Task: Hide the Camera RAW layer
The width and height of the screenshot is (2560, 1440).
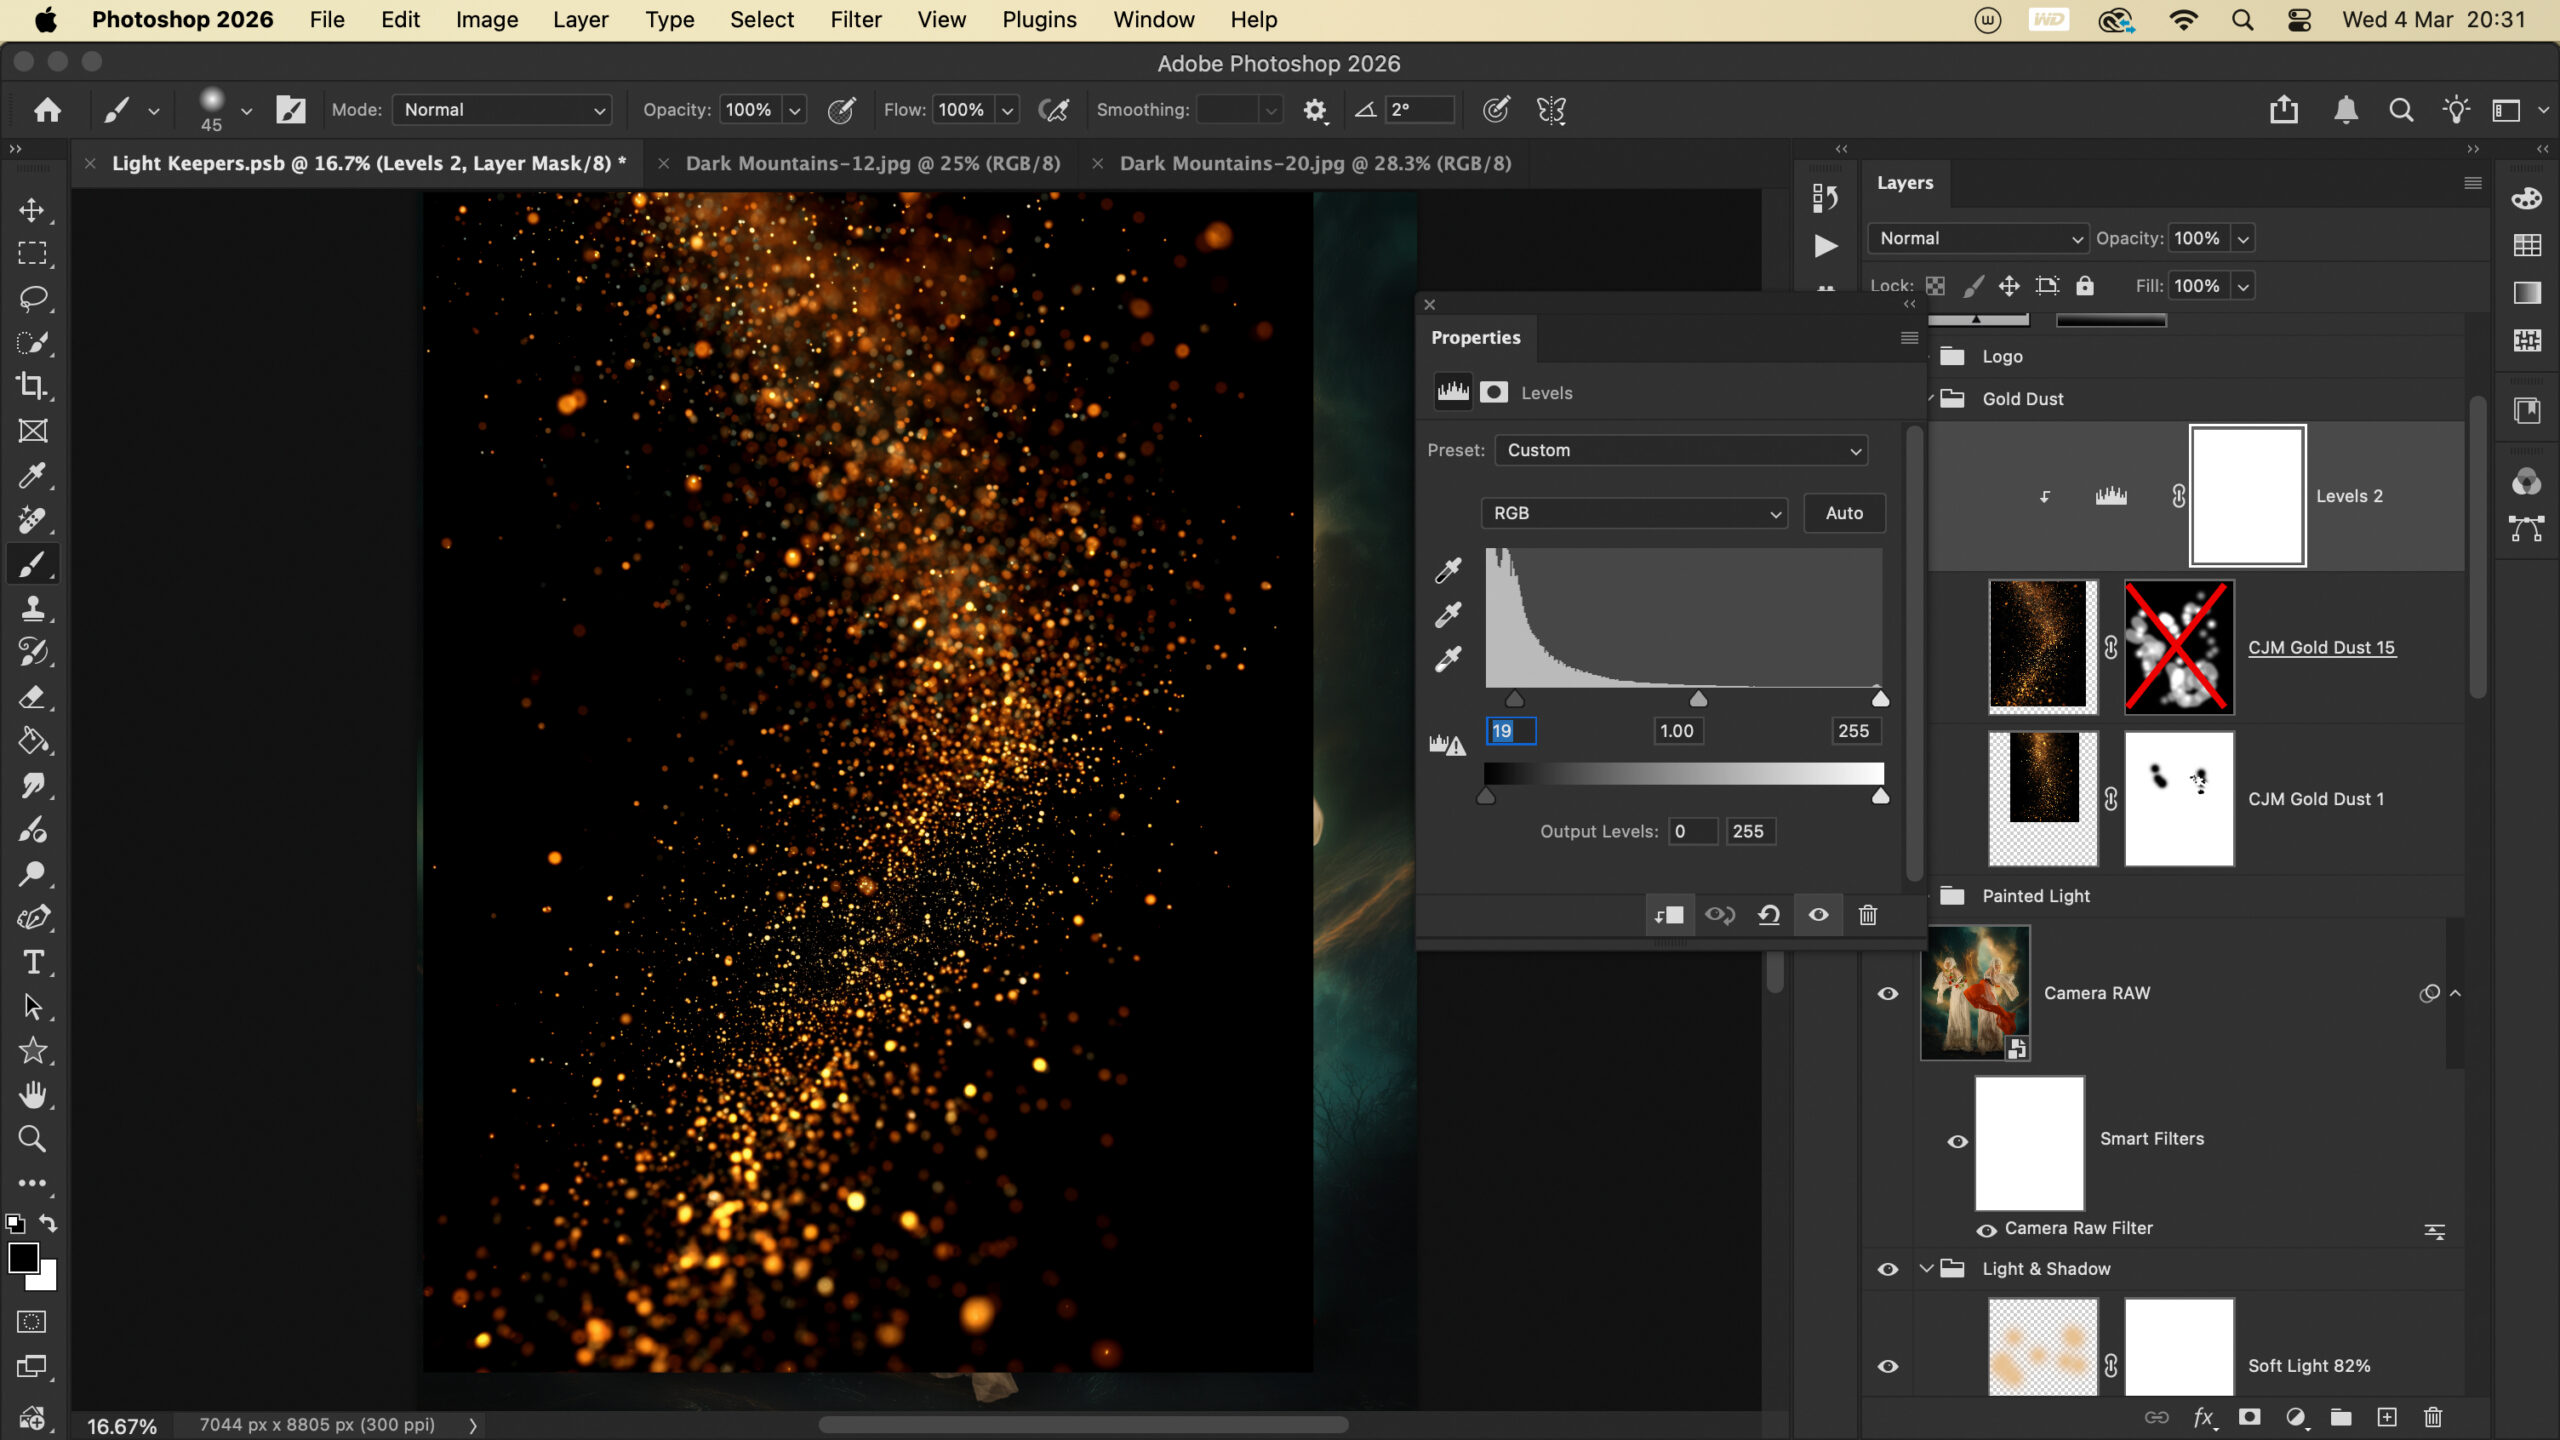Action: pyautogui.click(x=1887, y=993)
